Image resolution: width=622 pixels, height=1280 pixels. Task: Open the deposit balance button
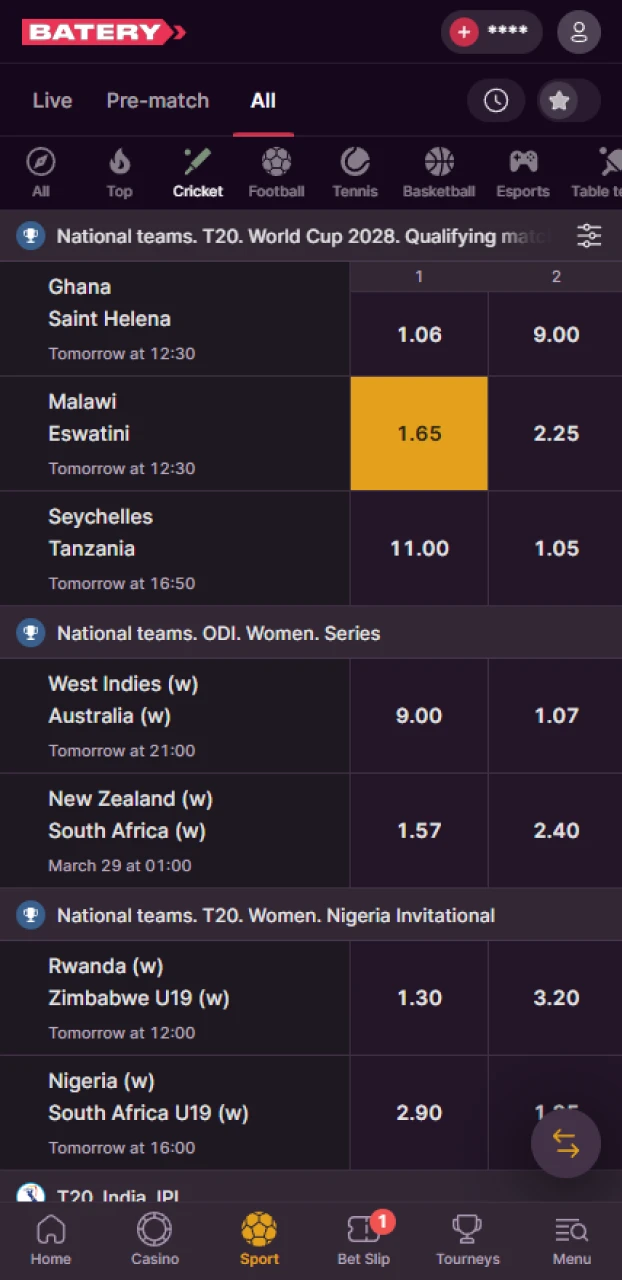click(491, 32)
